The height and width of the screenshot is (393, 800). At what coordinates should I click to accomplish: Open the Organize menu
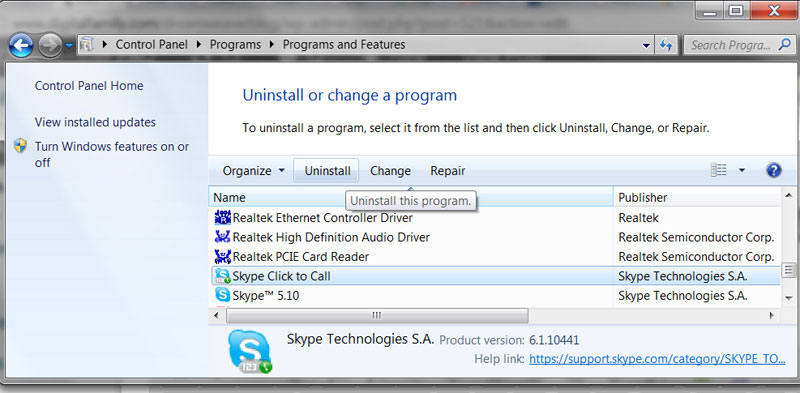tap(254, 171)
